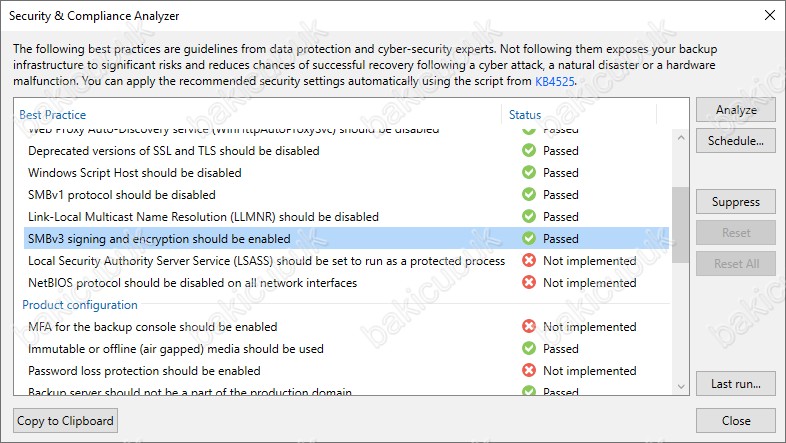Image resolution: width=786 pixels, height=443 pixels.
Task: Select the Link-Local Multicast Name Resolution row
Action: 346,216
